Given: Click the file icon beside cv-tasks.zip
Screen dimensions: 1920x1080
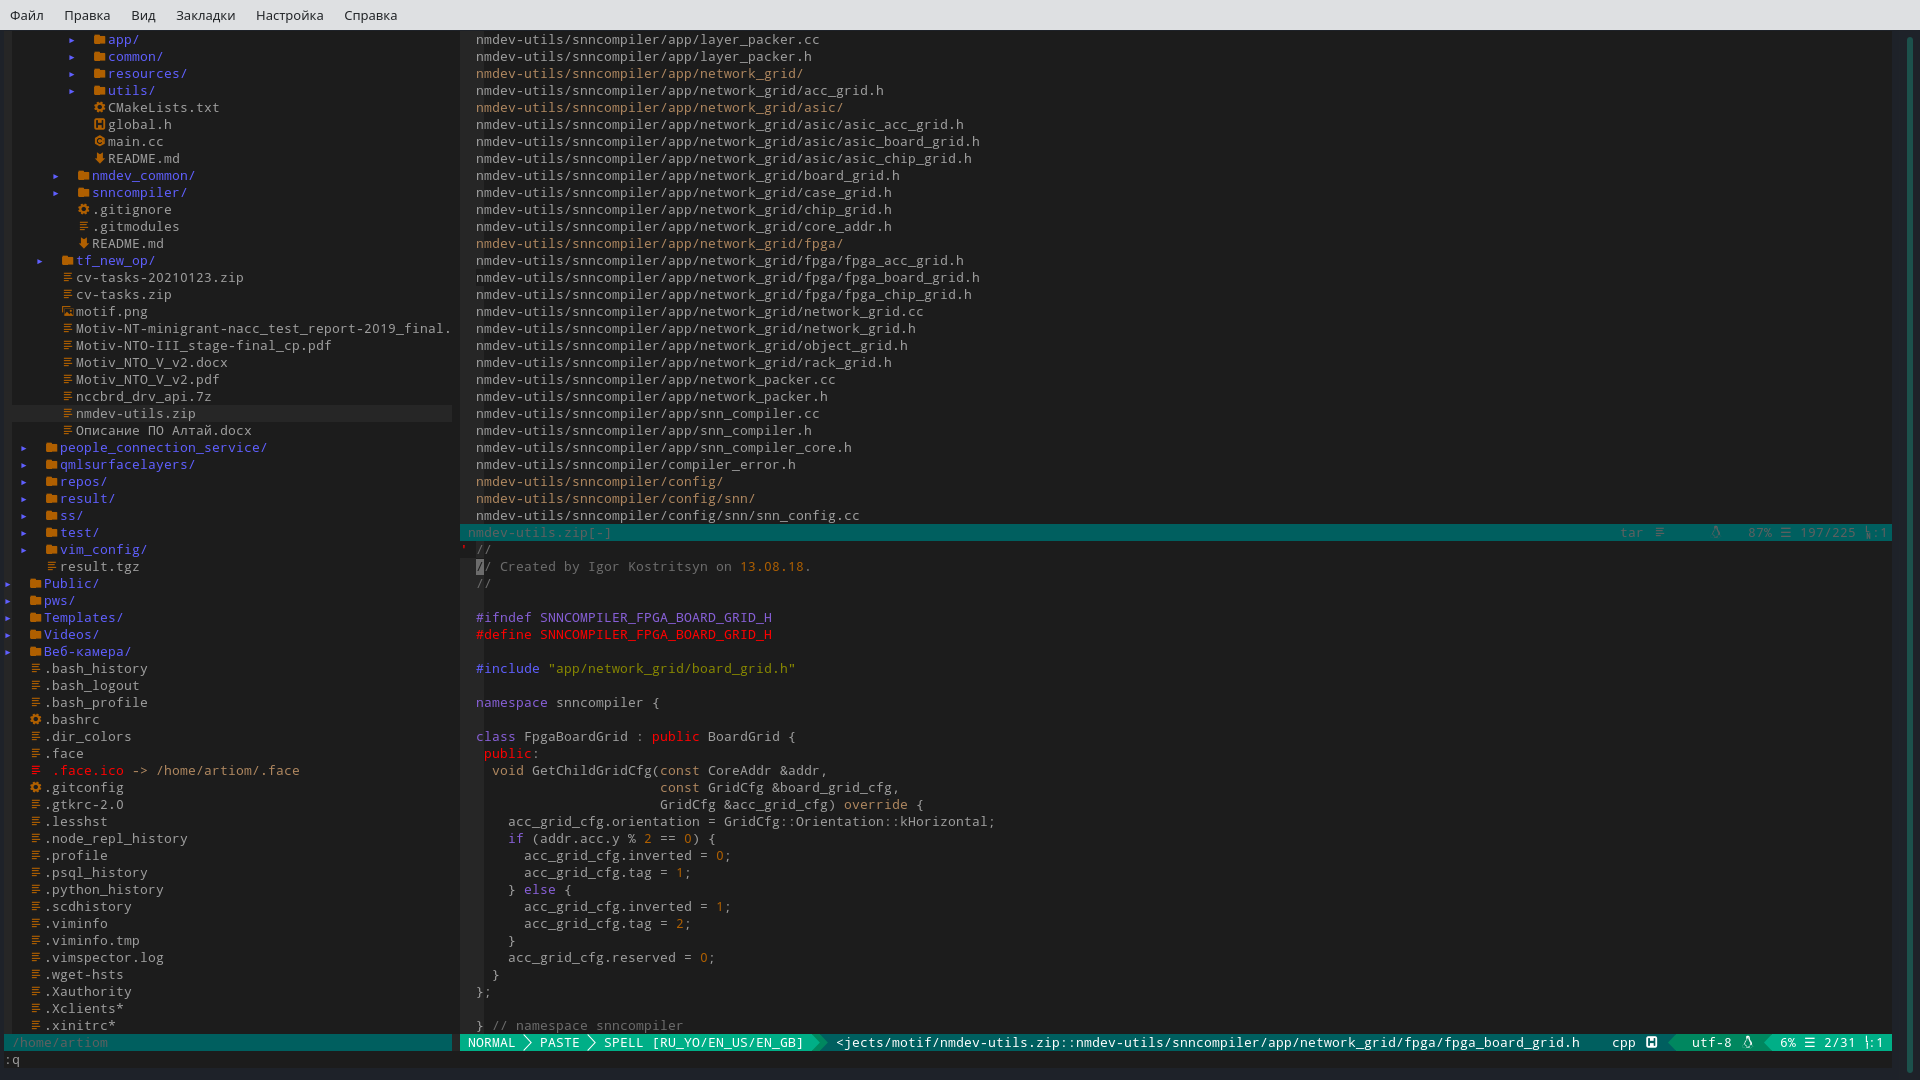Looking at the screenshot, I should (68, 295).
